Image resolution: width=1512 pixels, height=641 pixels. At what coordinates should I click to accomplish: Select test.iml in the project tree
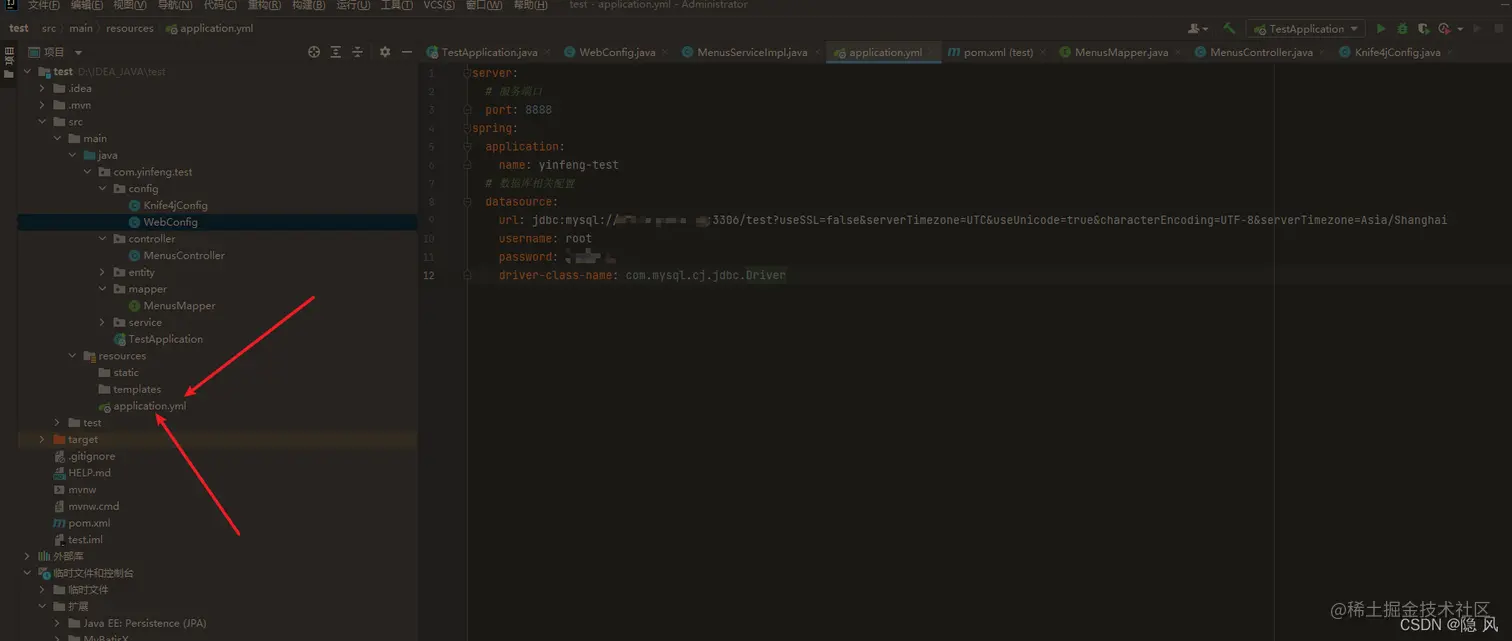pos(85,540)
